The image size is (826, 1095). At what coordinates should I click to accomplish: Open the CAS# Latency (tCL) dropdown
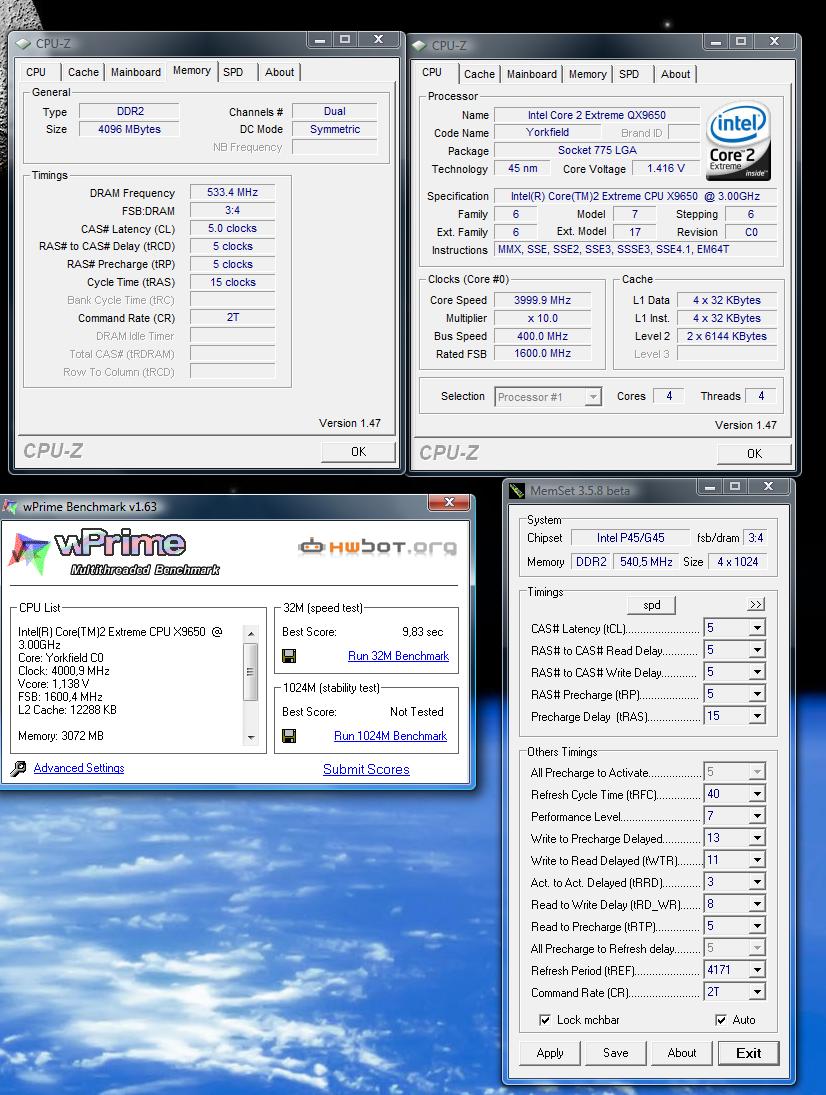757,628
